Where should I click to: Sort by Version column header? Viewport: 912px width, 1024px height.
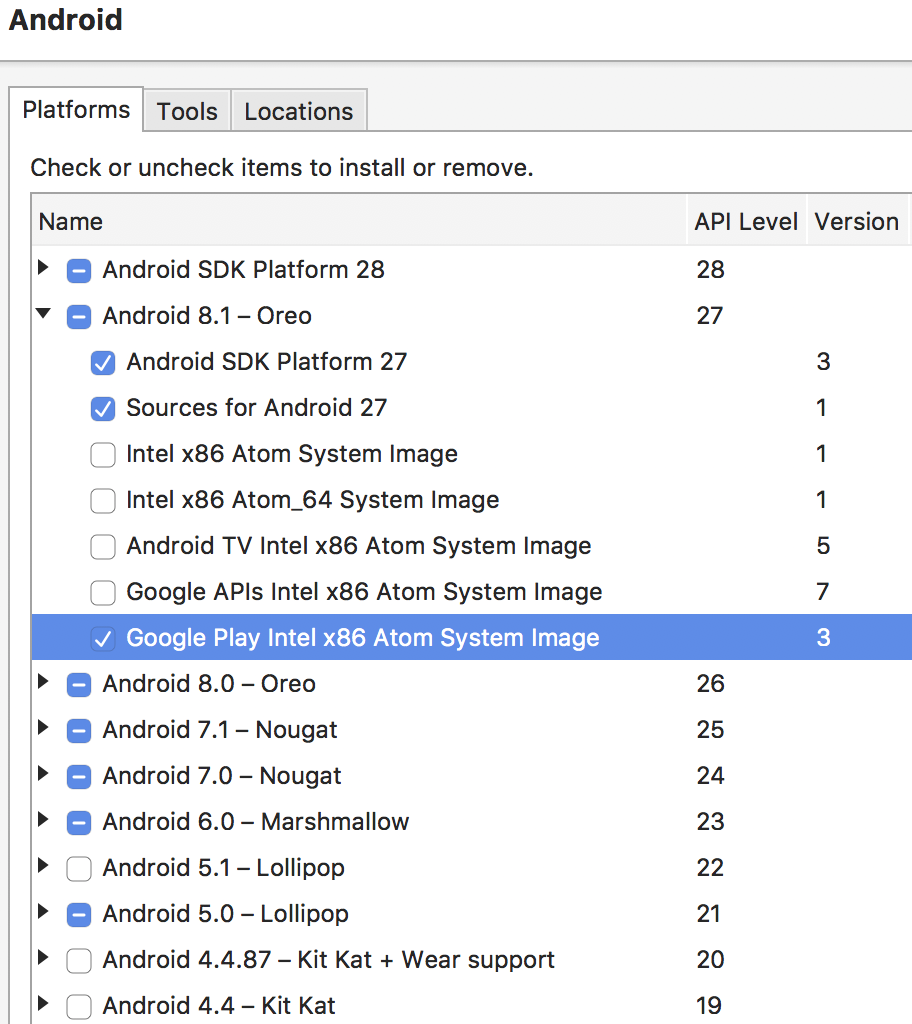click(x=856, y=221)
